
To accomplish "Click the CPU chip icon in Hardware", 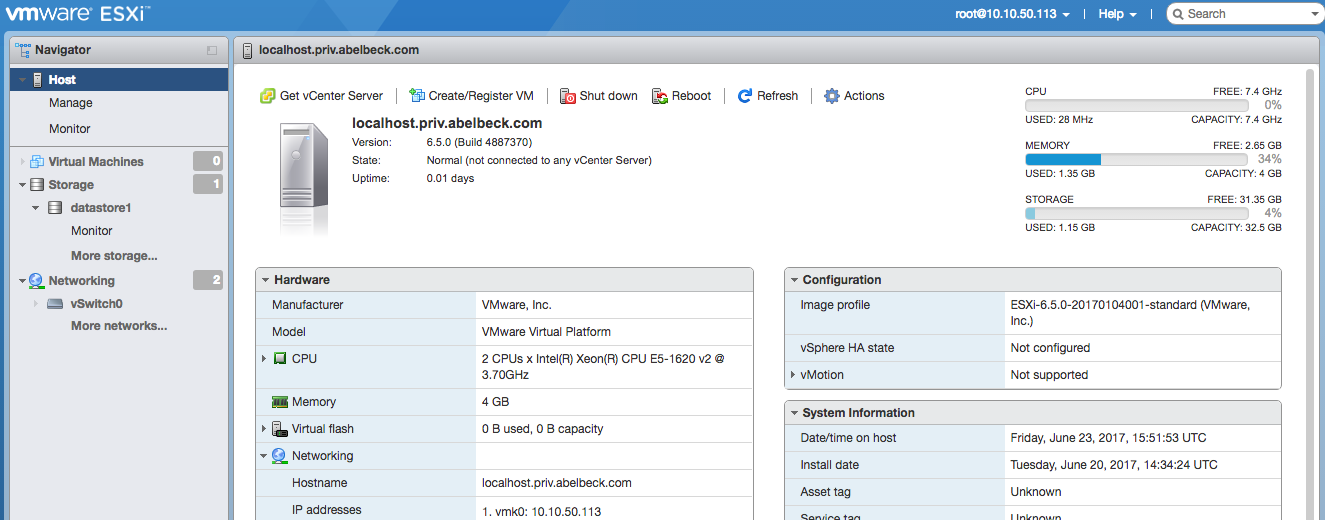I will (x=280, y=358).
